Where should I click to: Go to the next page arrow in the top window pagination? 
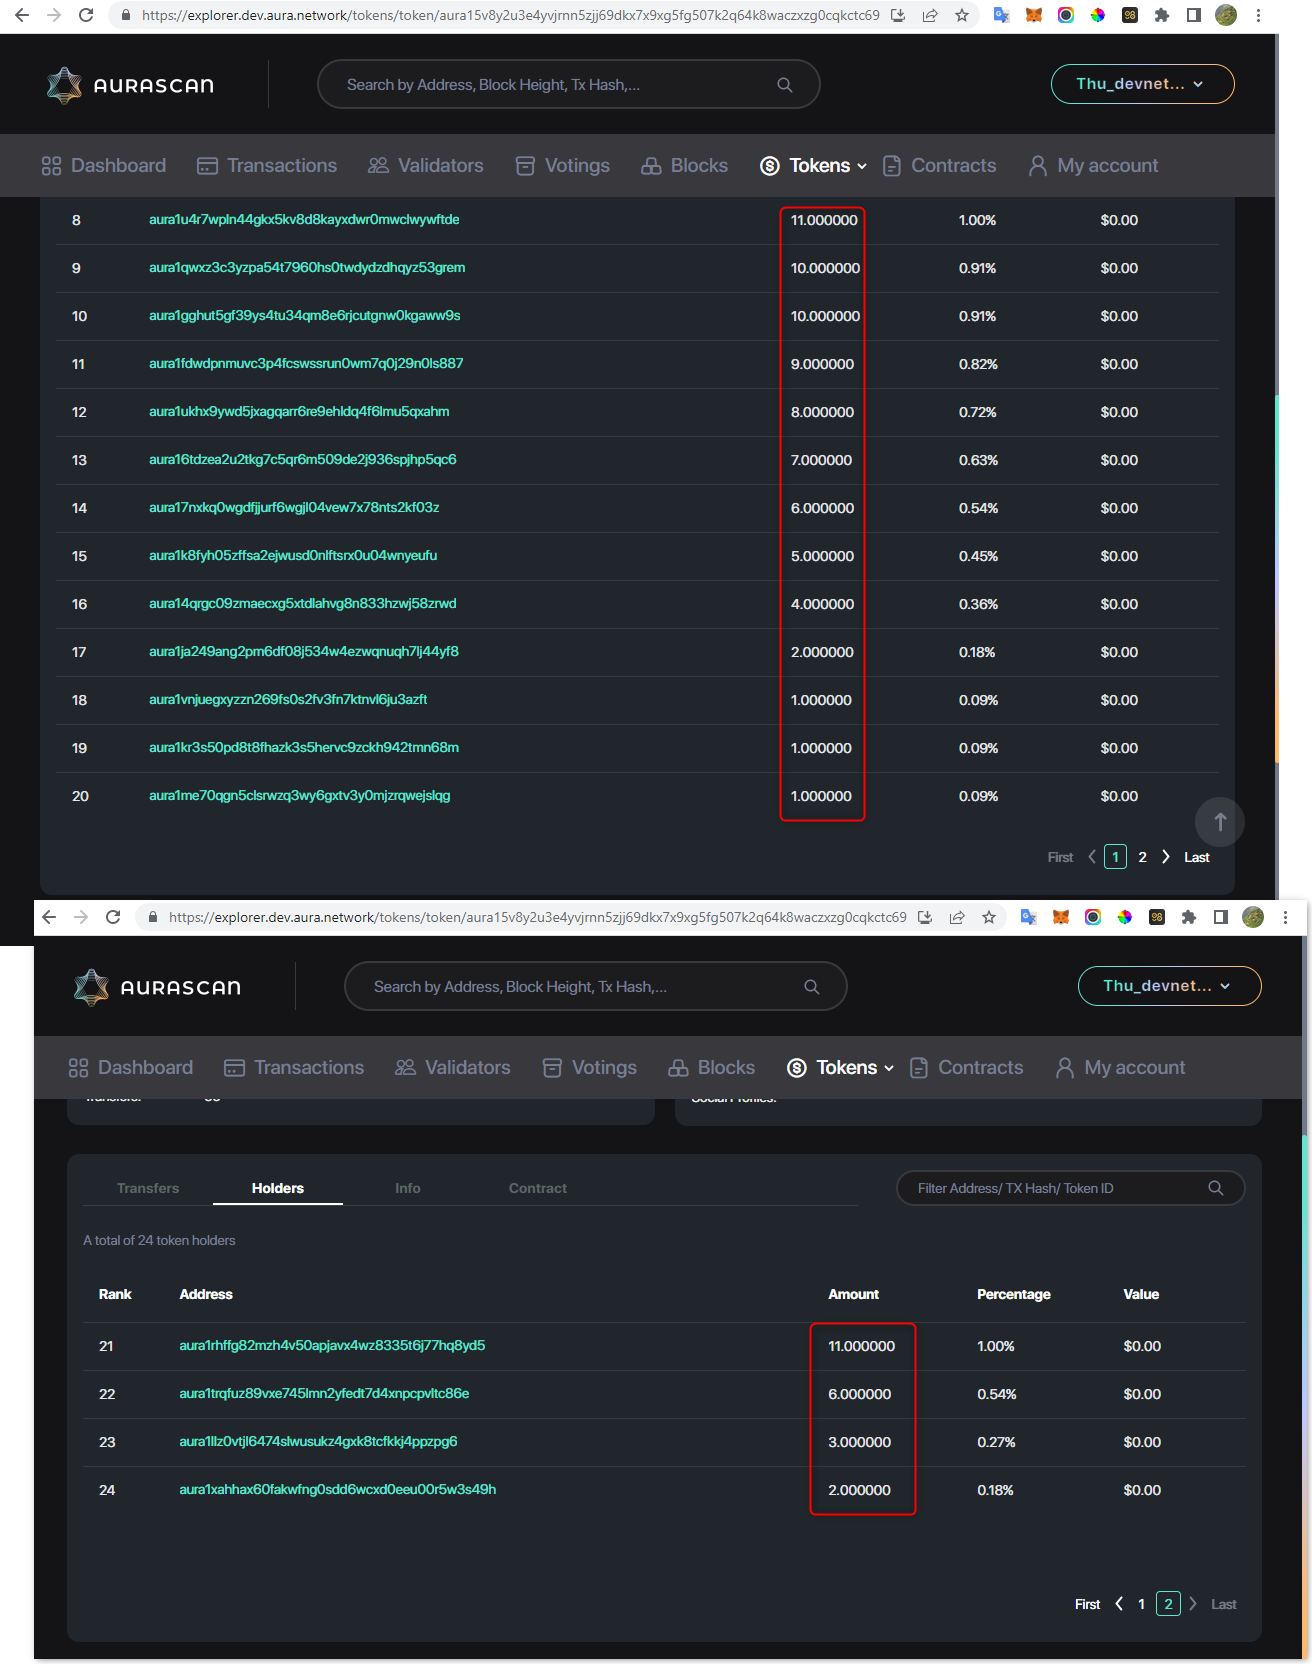1166,857
